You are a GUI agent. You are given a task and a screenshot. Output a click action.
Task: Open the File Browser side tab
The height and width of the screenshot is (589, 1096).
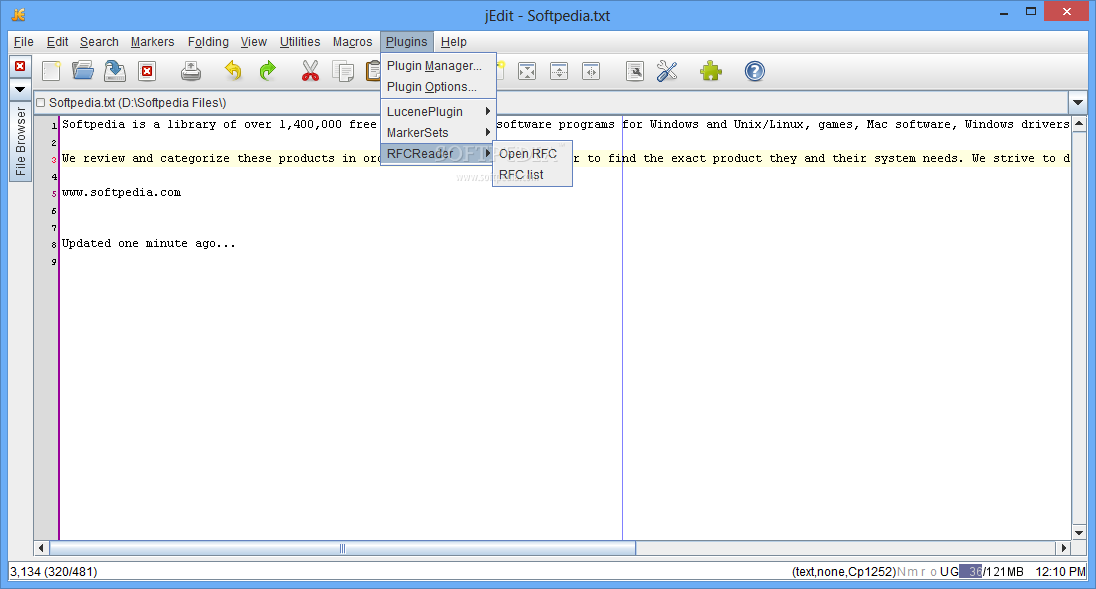20,142
